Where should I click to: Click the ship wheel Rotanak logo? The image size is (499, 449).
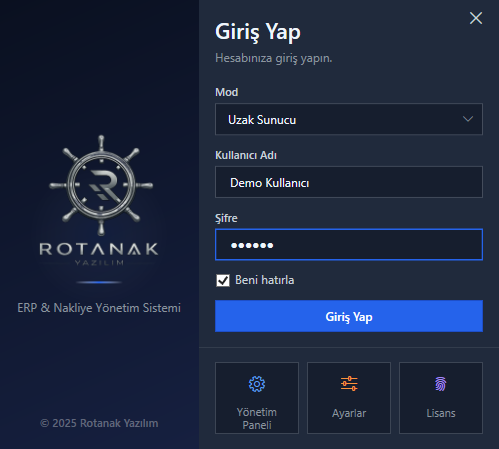[101, 185]
